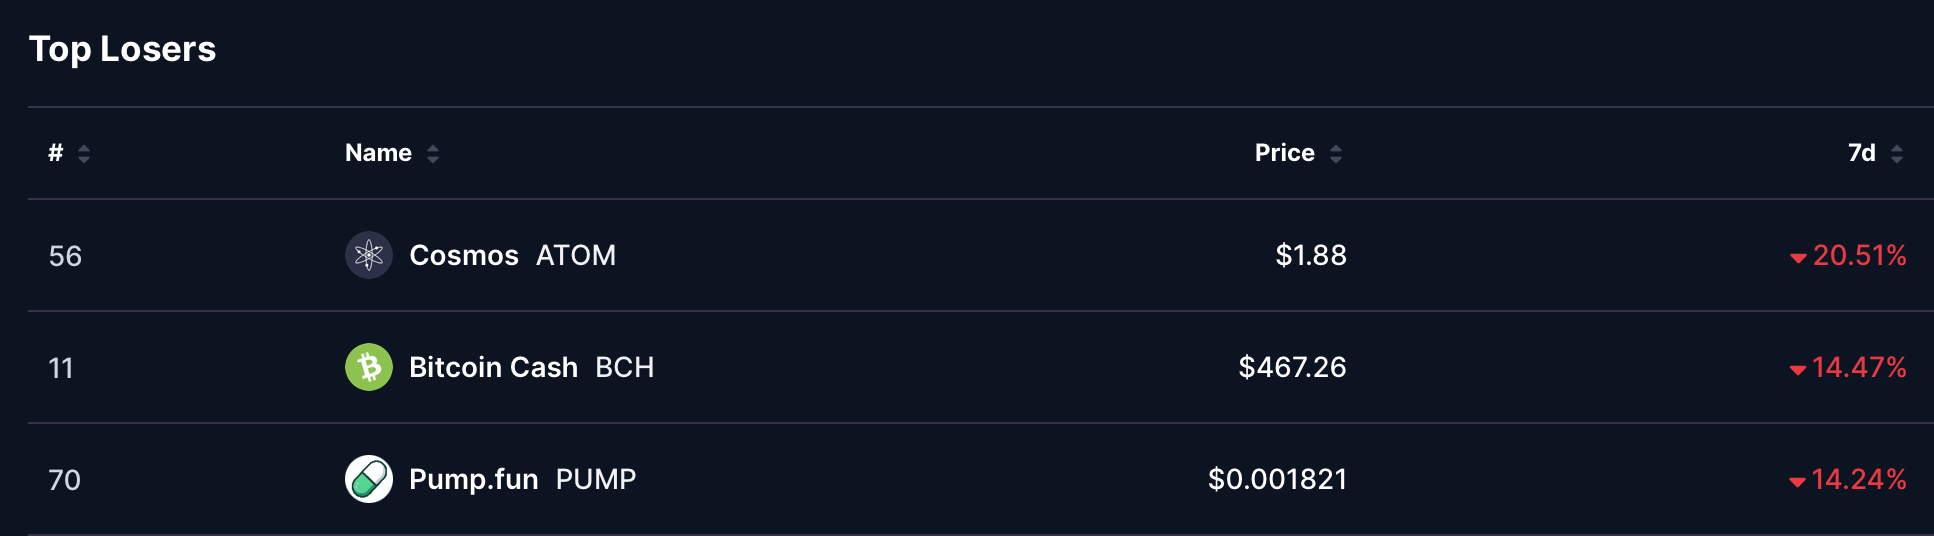The image size is (1934, 536).
Task: Open the Cosmos coin page
Action: tap(464, 255)
